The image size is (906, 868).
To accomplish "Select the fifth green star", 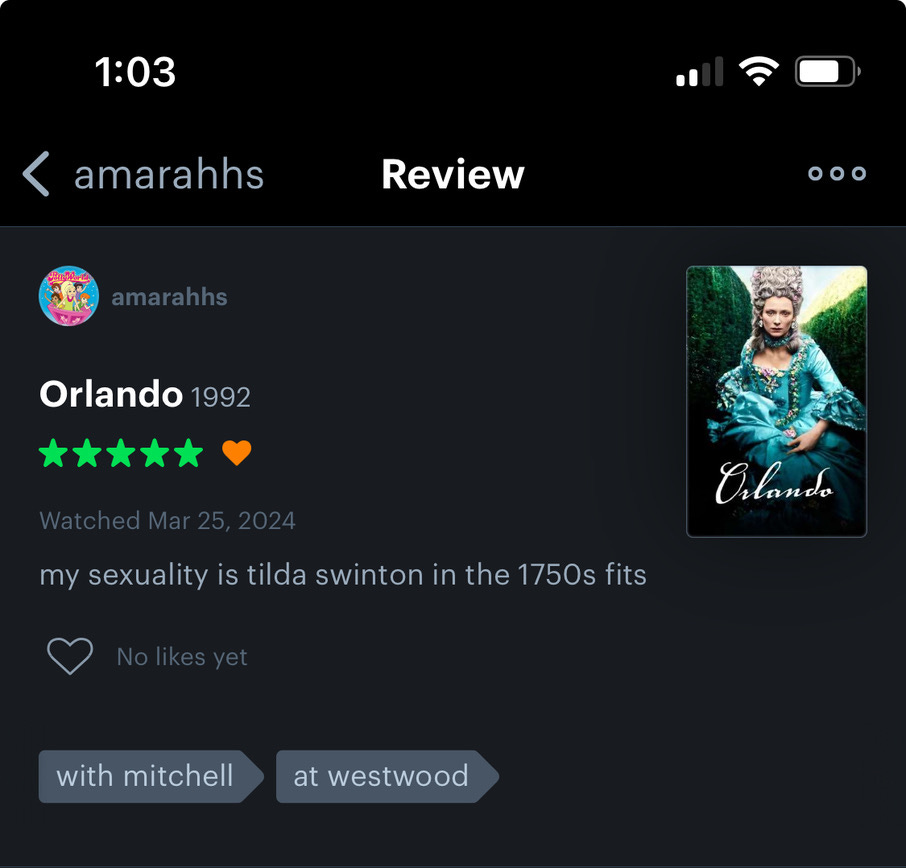I will point(189,452).
